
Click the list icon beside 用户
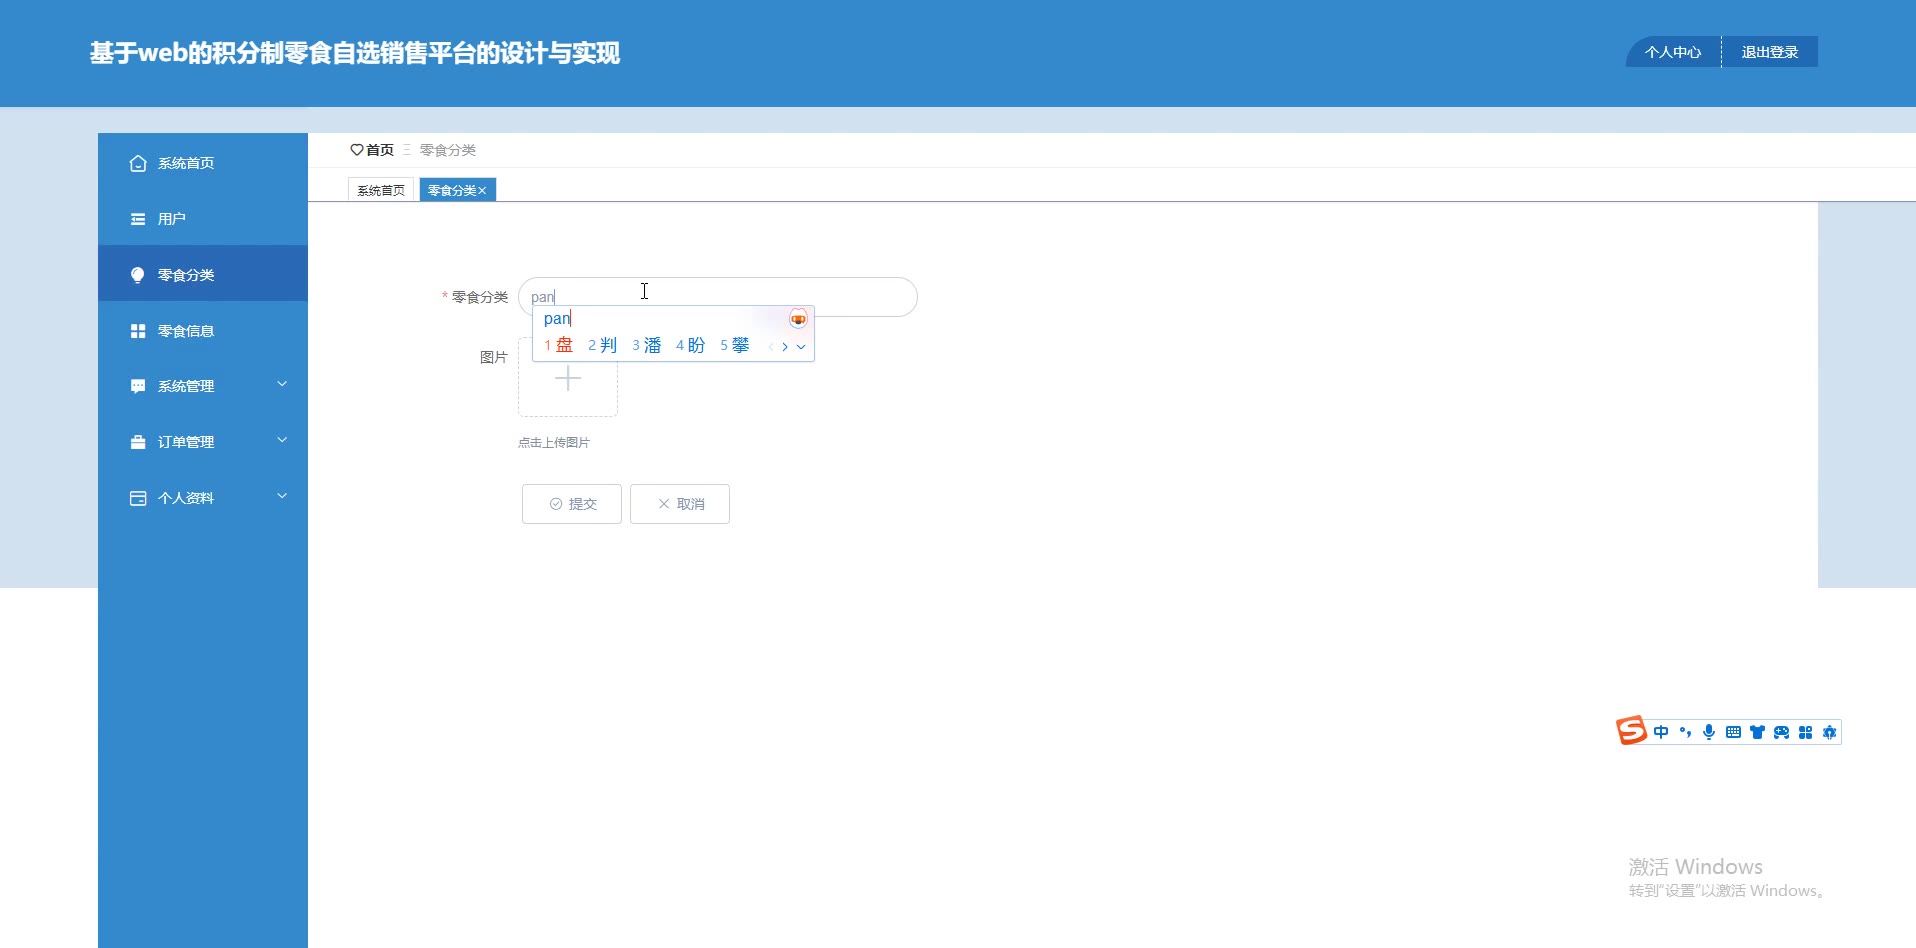138,219
